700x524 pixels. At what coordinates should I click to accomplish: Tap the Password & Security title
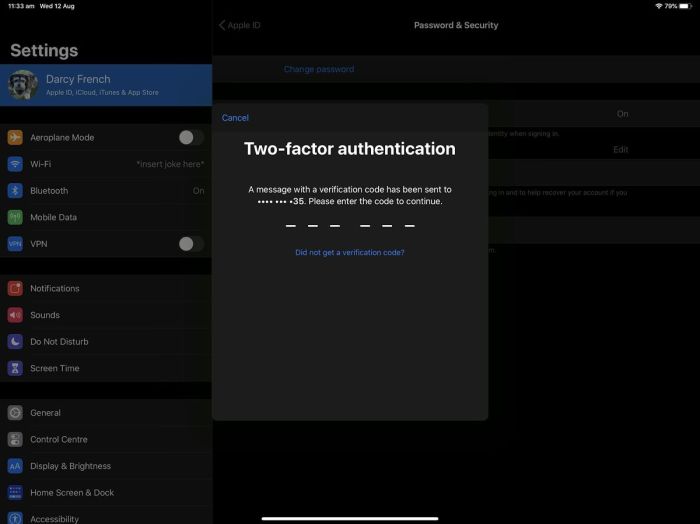click(456, 25)
